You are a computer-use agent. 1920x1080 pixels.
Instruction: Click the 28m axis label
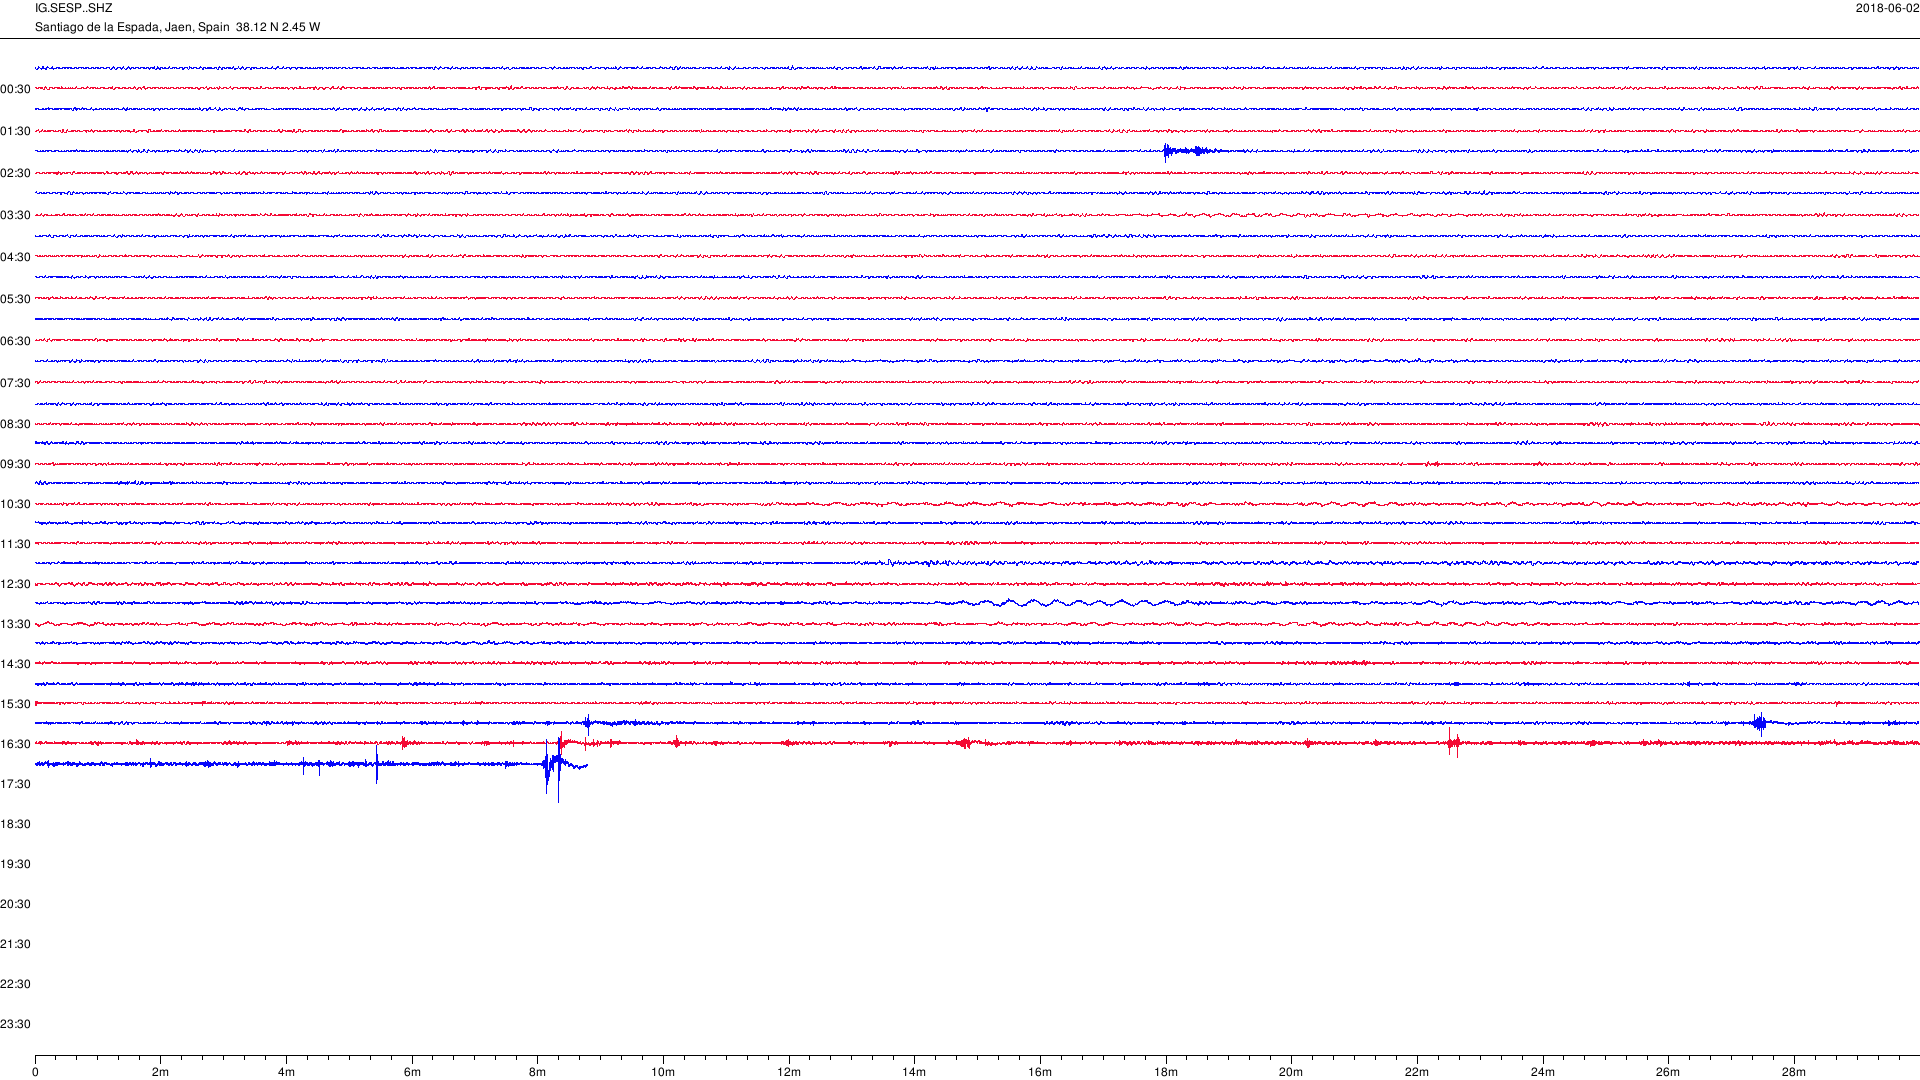click(x=1794, y=1072)
